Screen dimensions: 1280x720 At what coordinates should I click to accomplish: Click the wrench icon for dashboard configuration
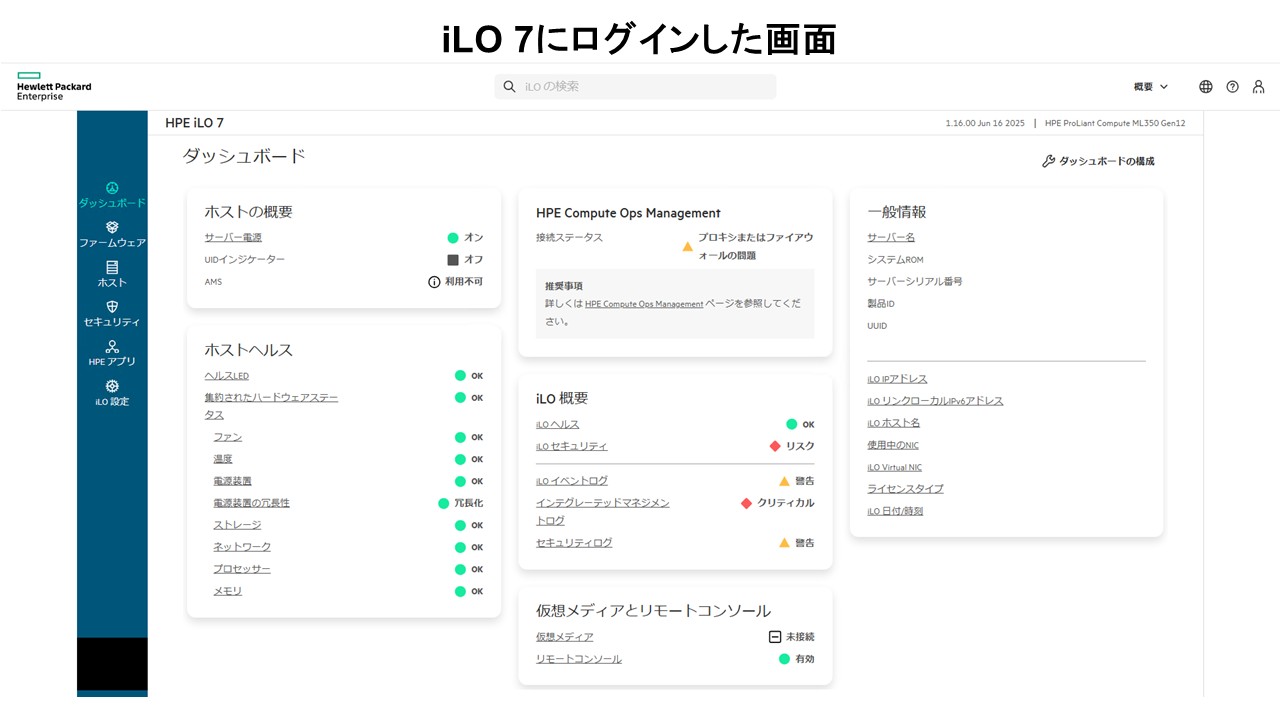(1048, 161)
